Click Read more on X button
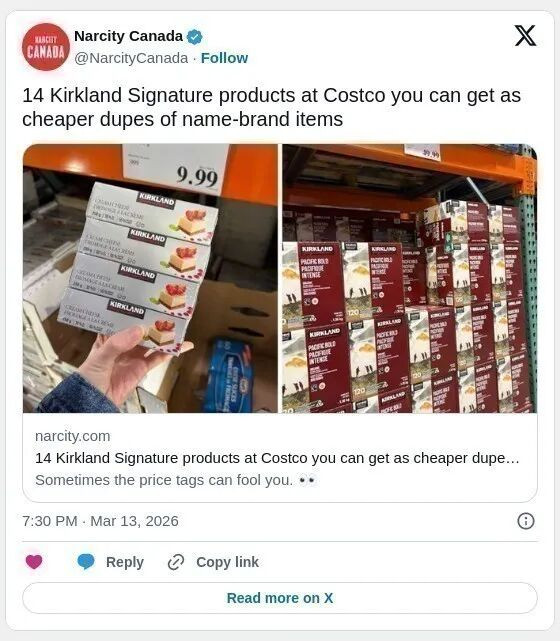Viewport: 560px width, 641px height. (280, 598)
